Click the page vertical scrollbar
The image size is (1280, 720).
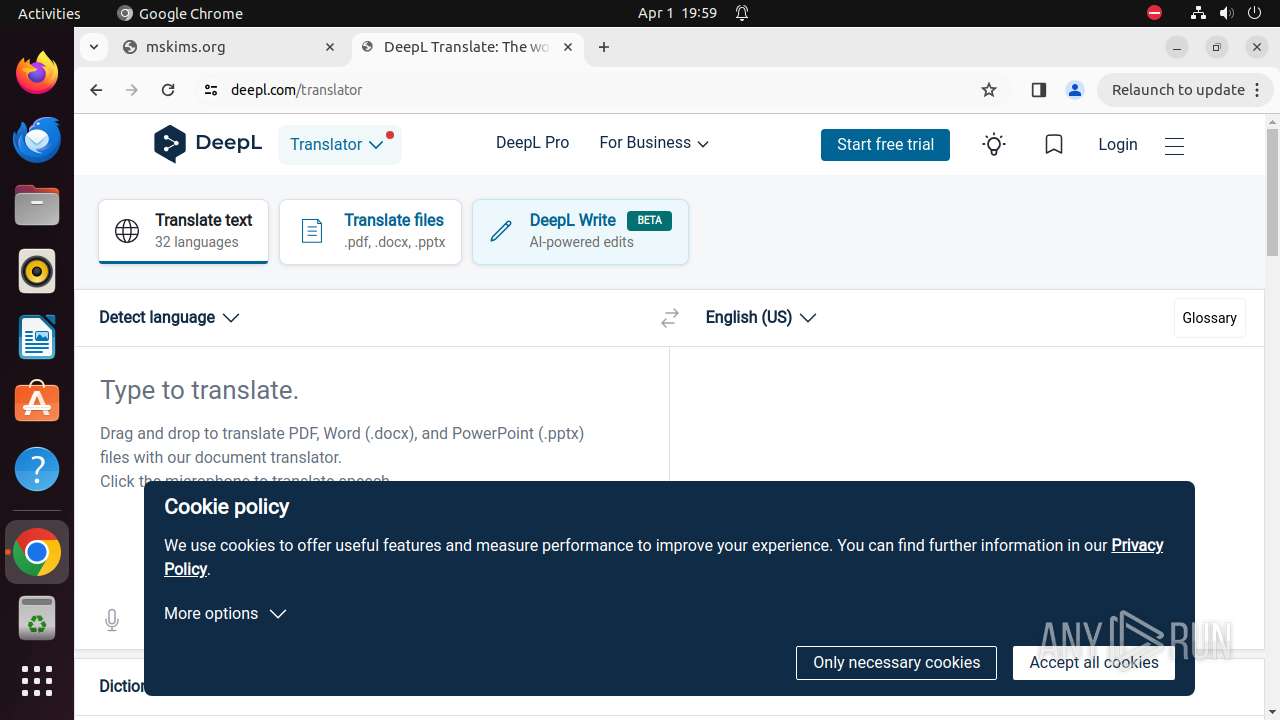pyautogui.click(x=1272, y=192)
